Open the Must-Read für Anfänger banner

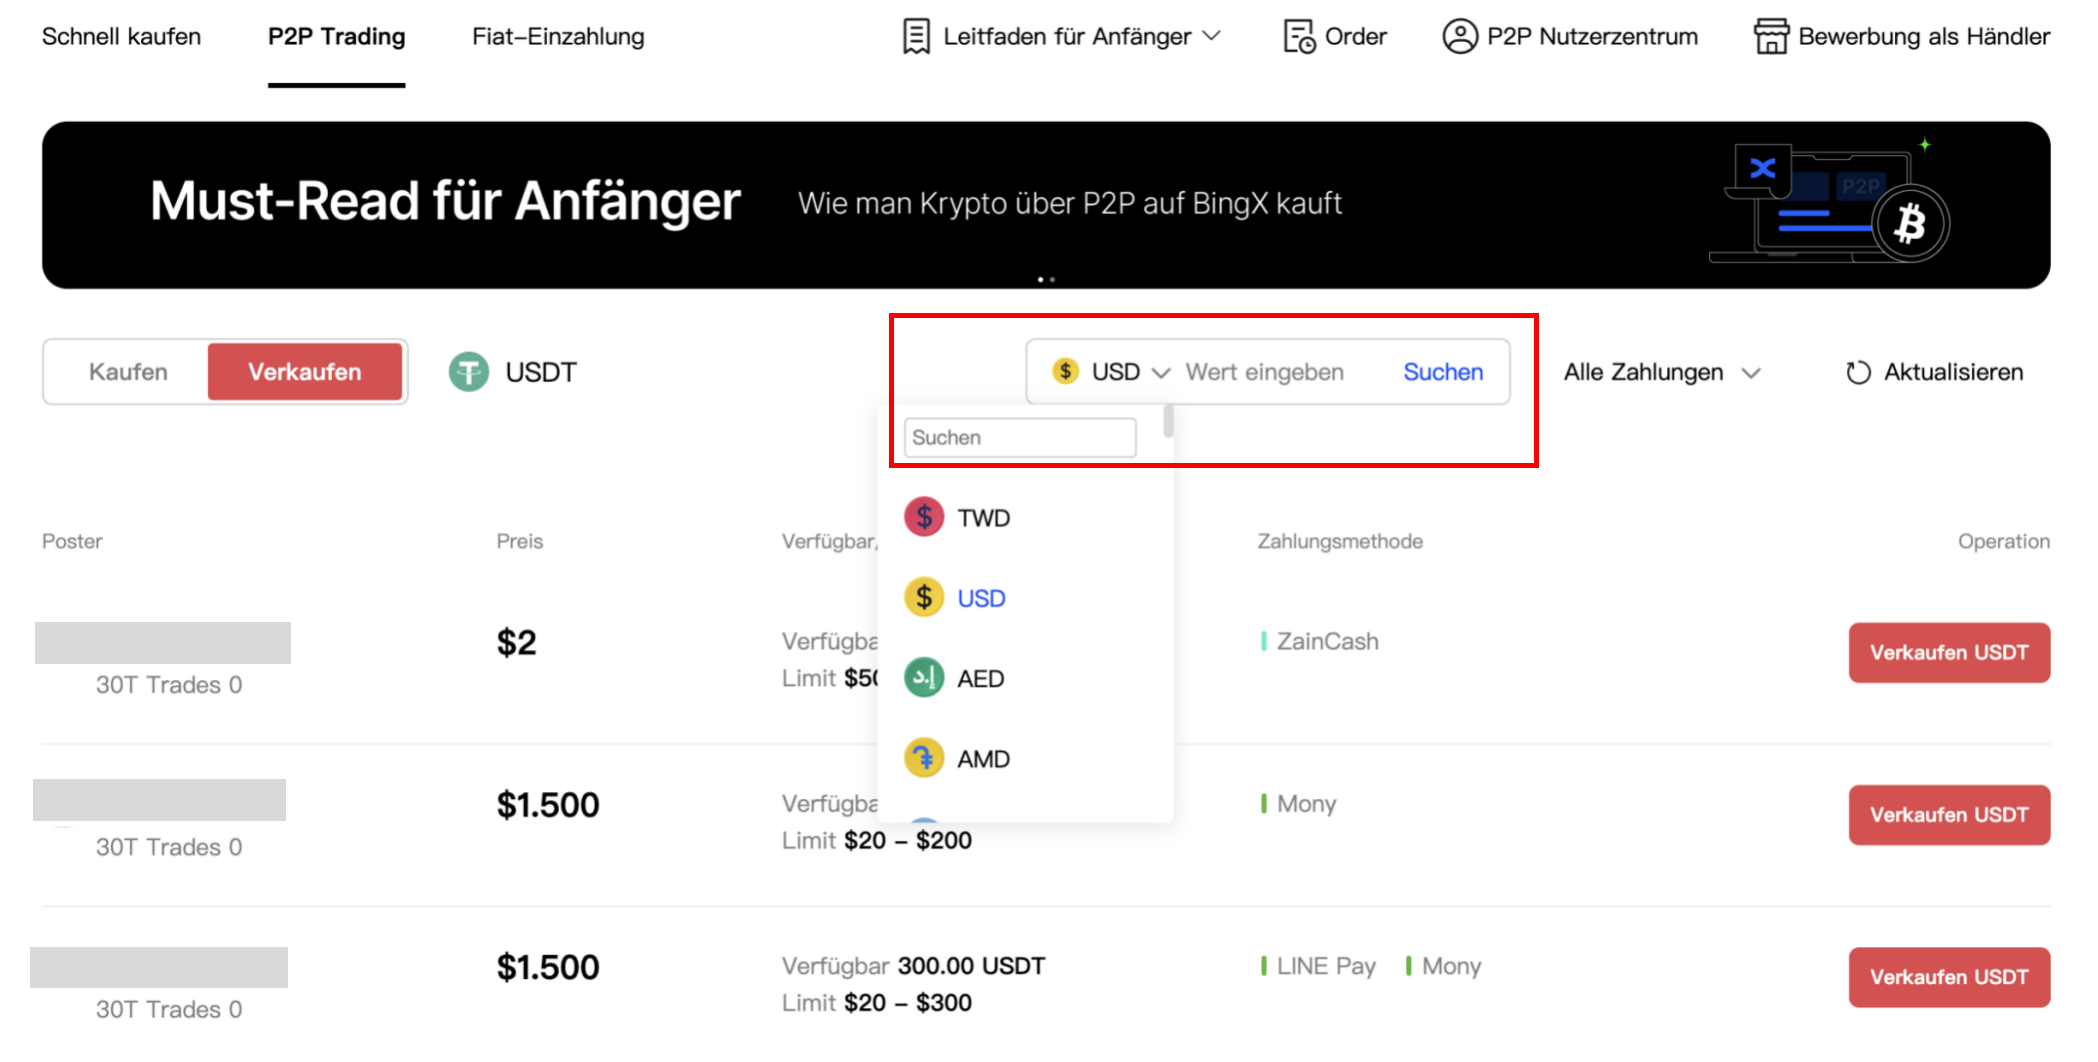click(1046, 205)
